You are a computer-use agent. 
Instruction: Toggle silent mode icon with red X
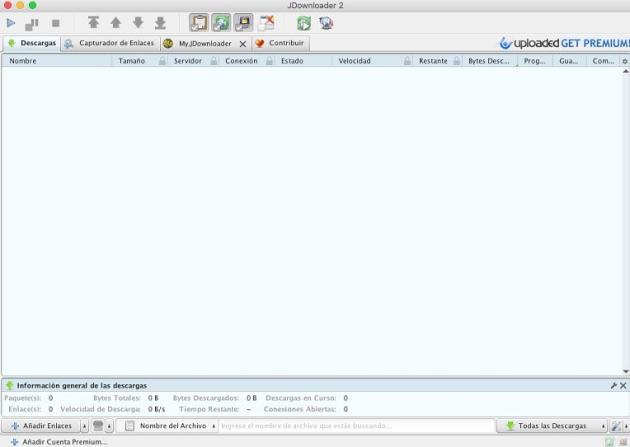[266, 23]
